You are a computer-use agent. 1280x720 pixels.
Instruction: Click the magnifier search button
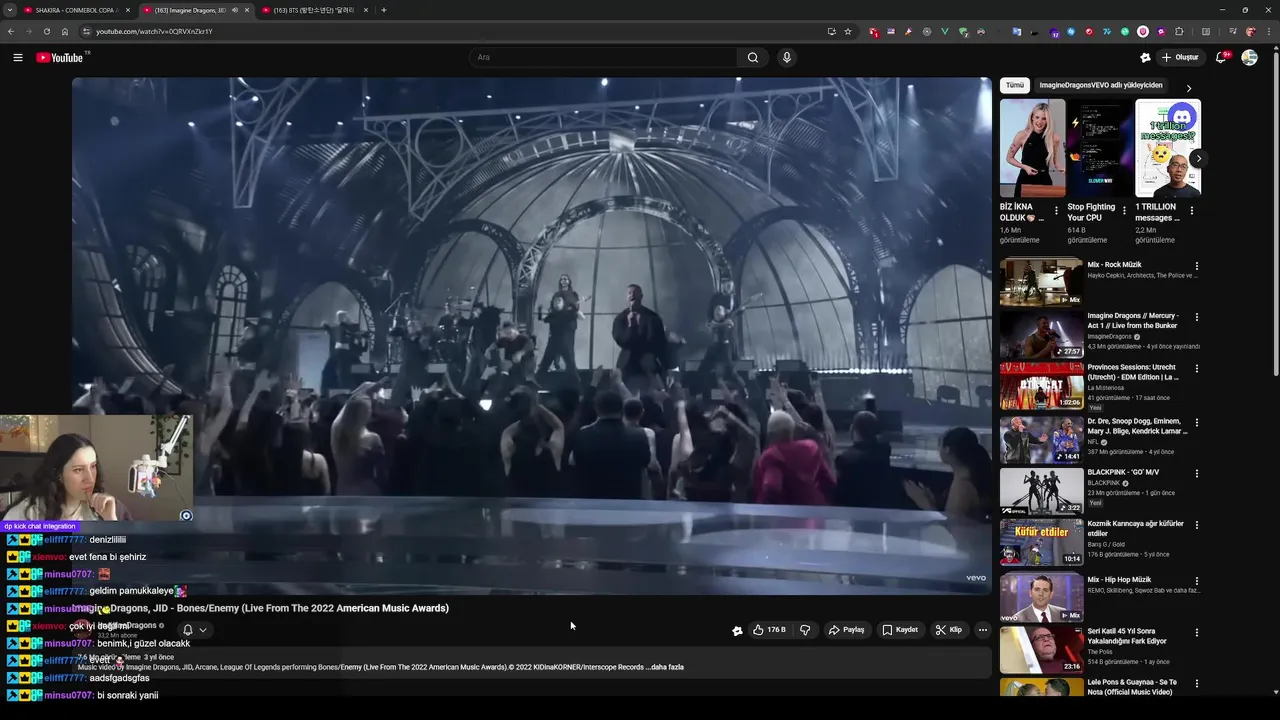[x=753, y=57]
